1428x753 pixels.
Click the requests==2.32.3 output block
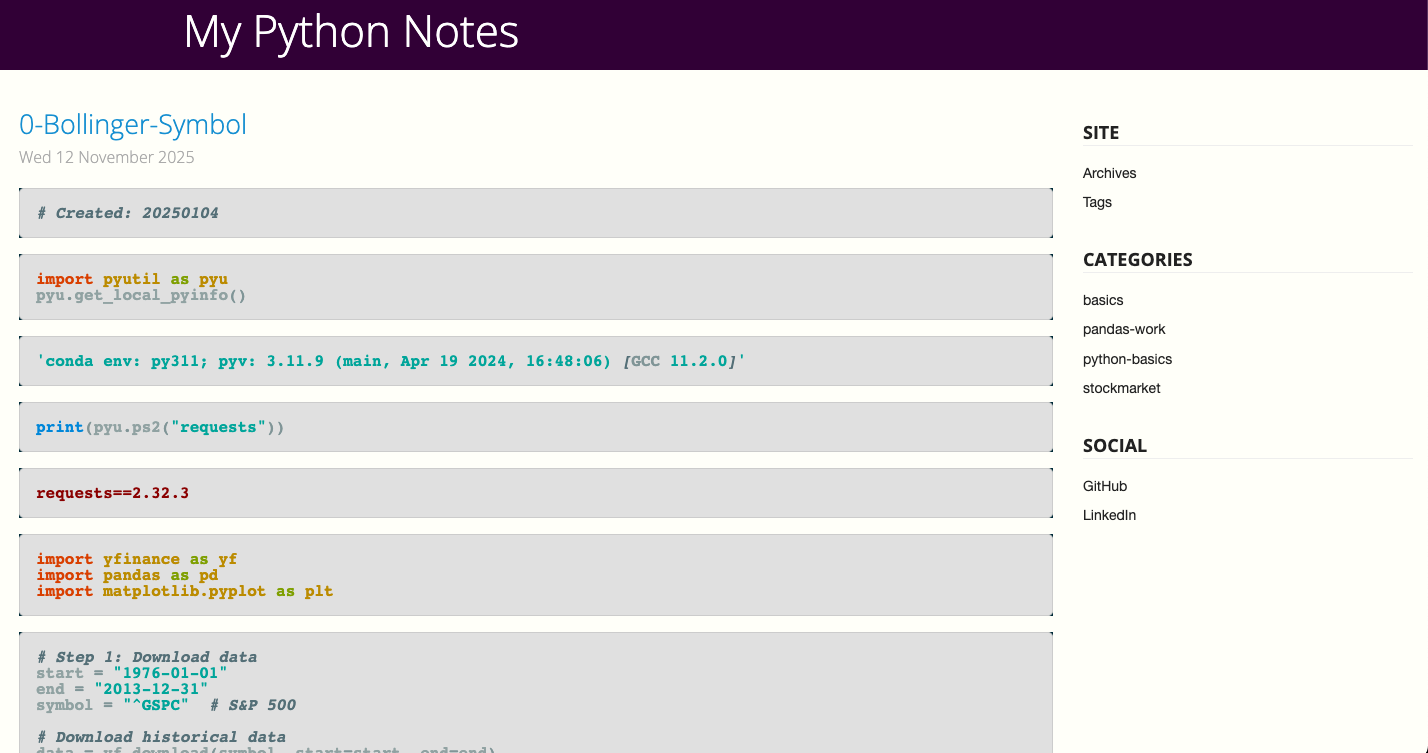pyautogui.click(x=535, y=493)
